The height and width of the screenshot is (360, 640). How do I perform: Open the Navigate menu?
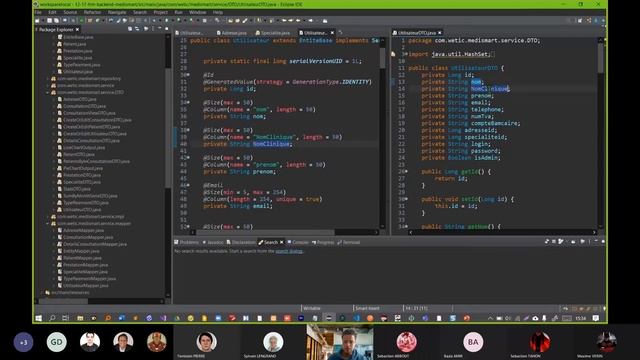click(117, 12)
